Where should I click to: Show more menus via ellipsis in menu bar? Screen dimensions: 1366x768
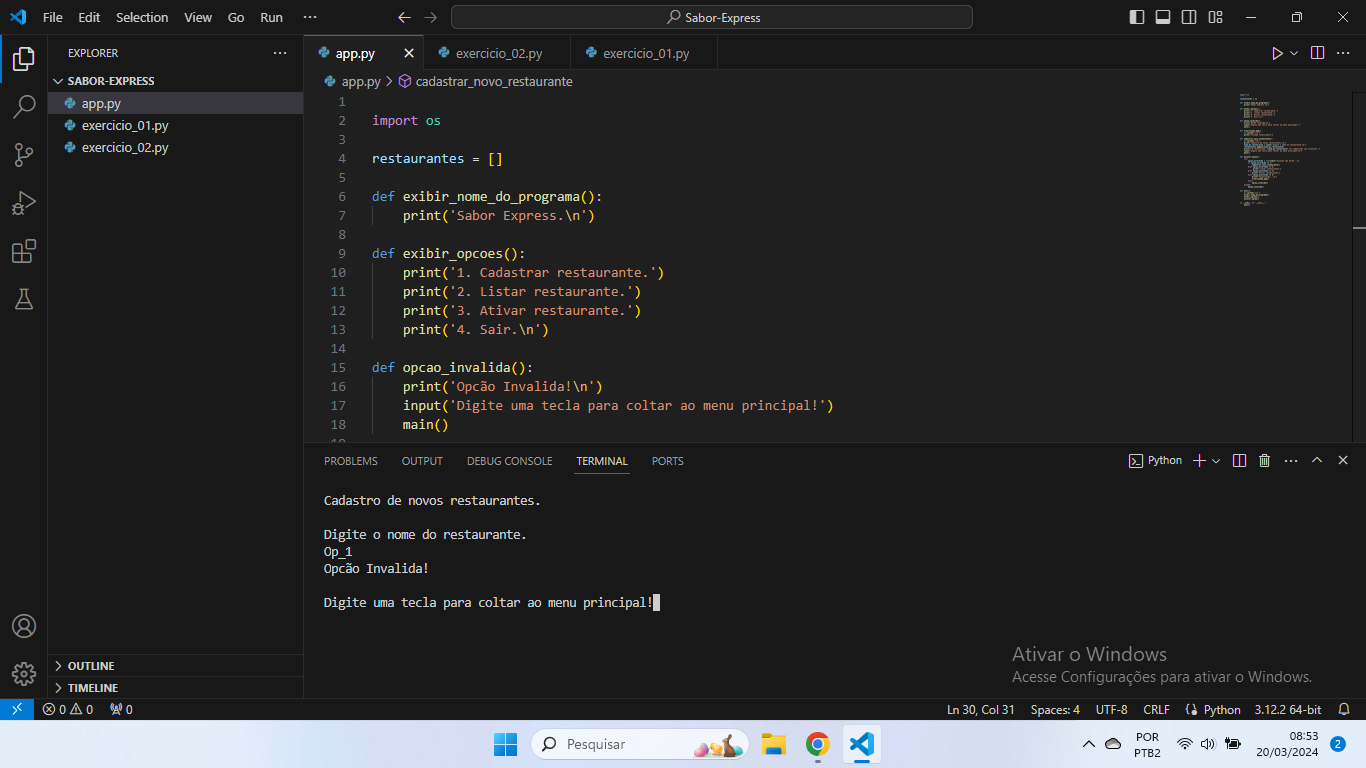(310, 17)
